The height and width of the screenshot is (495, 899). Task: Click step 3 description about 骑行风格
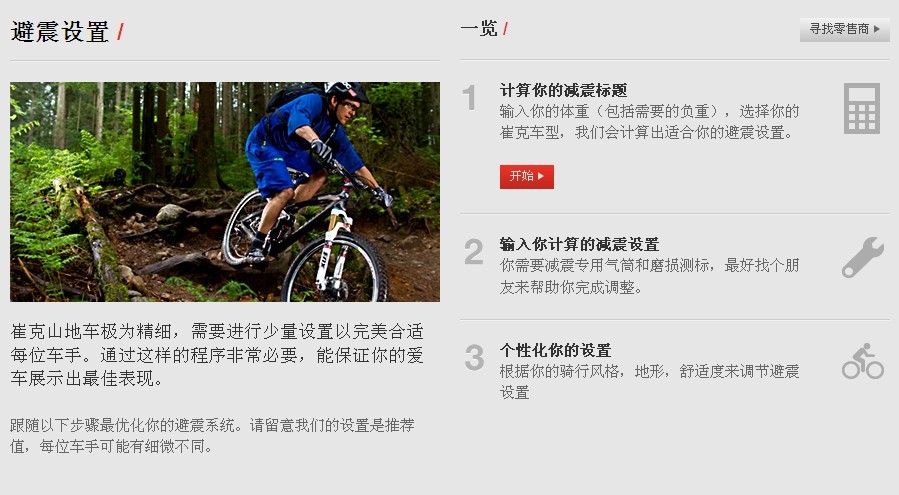point(649,381)
